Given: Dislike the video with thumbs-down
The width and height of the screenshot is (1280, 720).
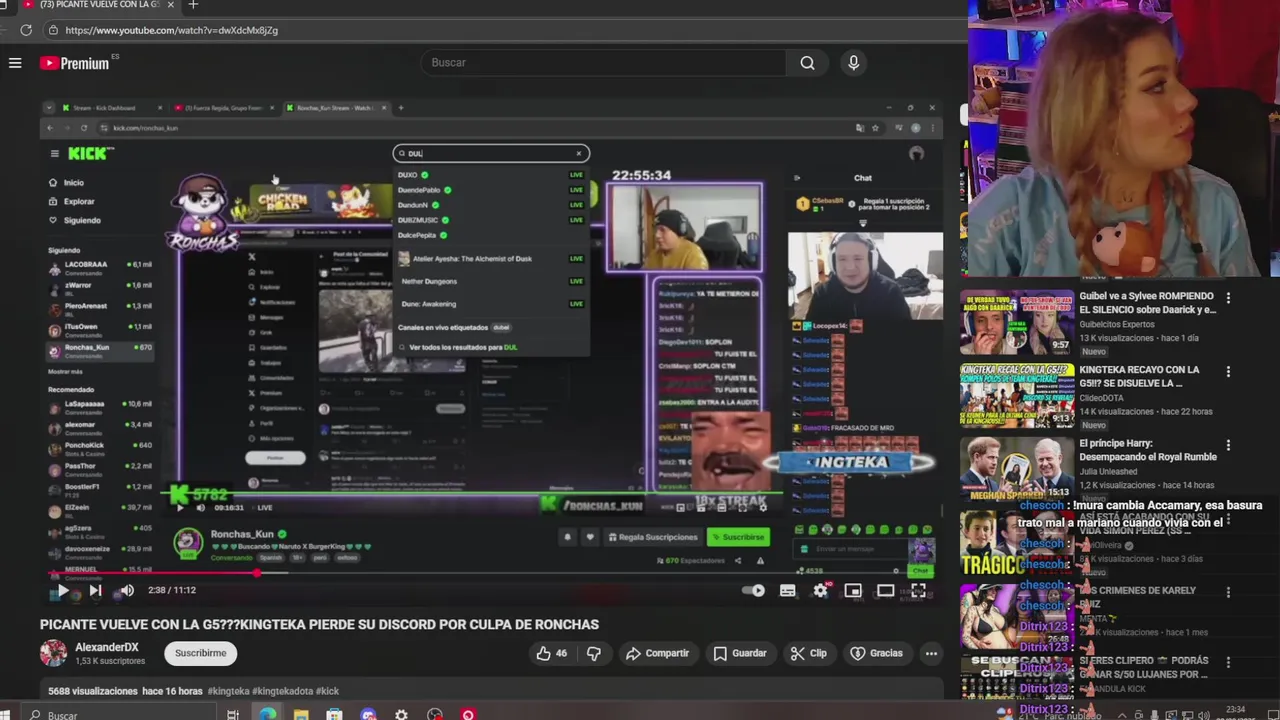Looking at the screenshot, I should click(x=593, y=653).
